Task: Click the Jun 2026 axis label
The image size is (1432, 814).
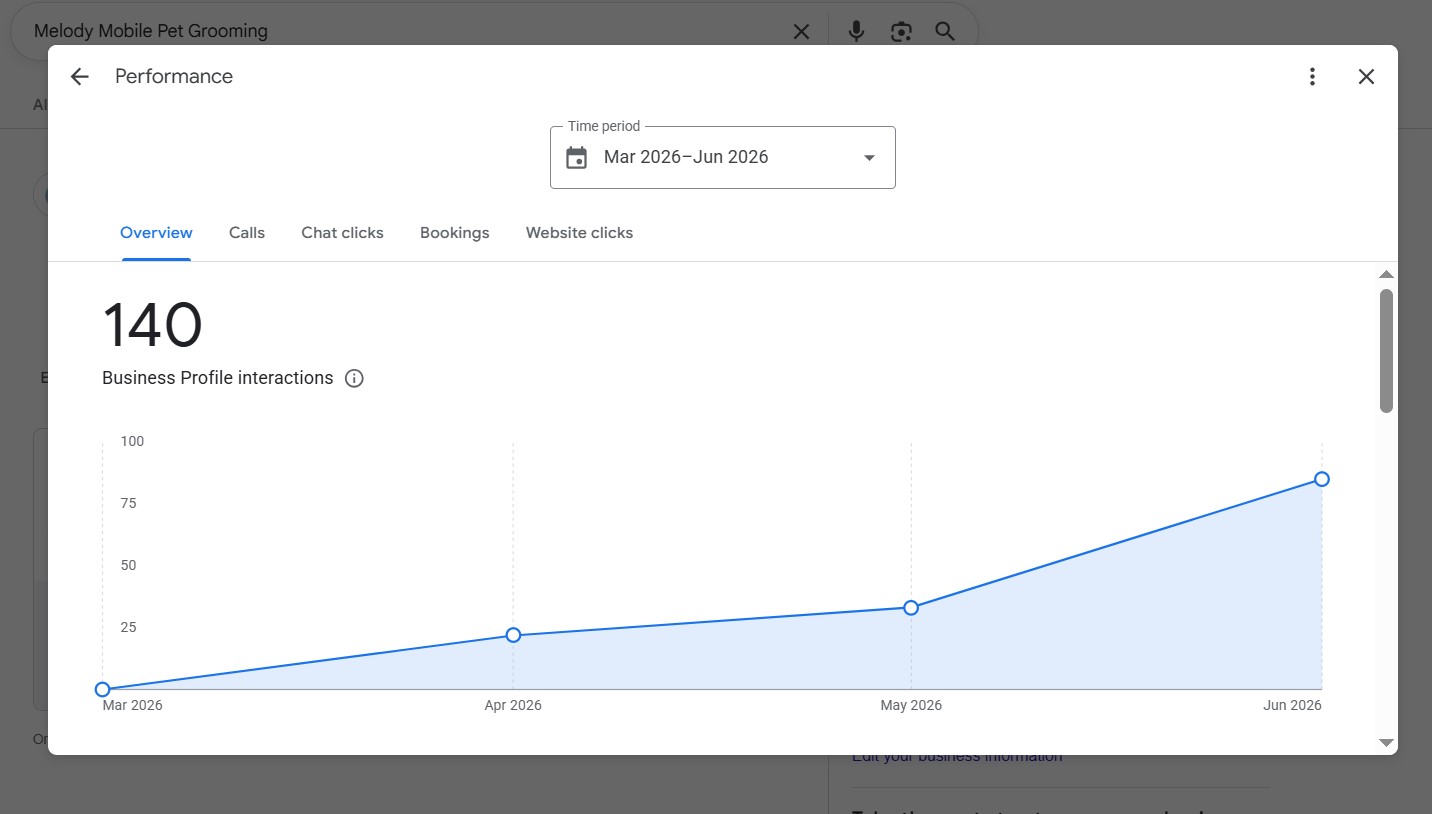Action: [x=1292, y=705]
